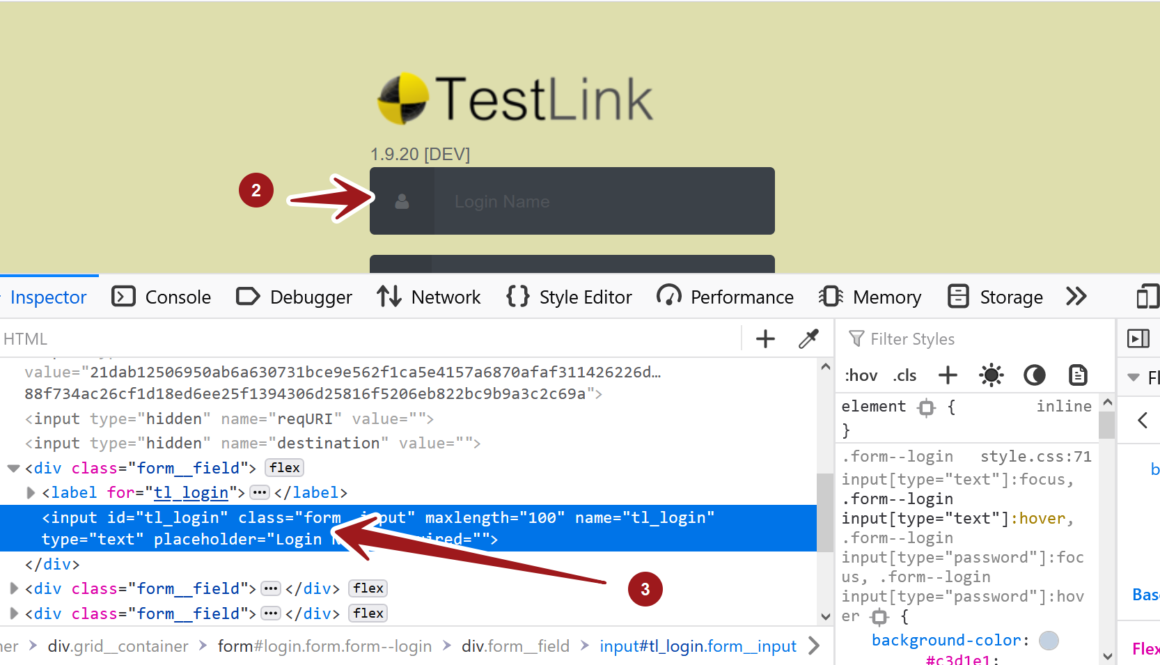Click flex badge on expanded form__field div
This screenshot has width=1160, height=665.
pos(284,468)
